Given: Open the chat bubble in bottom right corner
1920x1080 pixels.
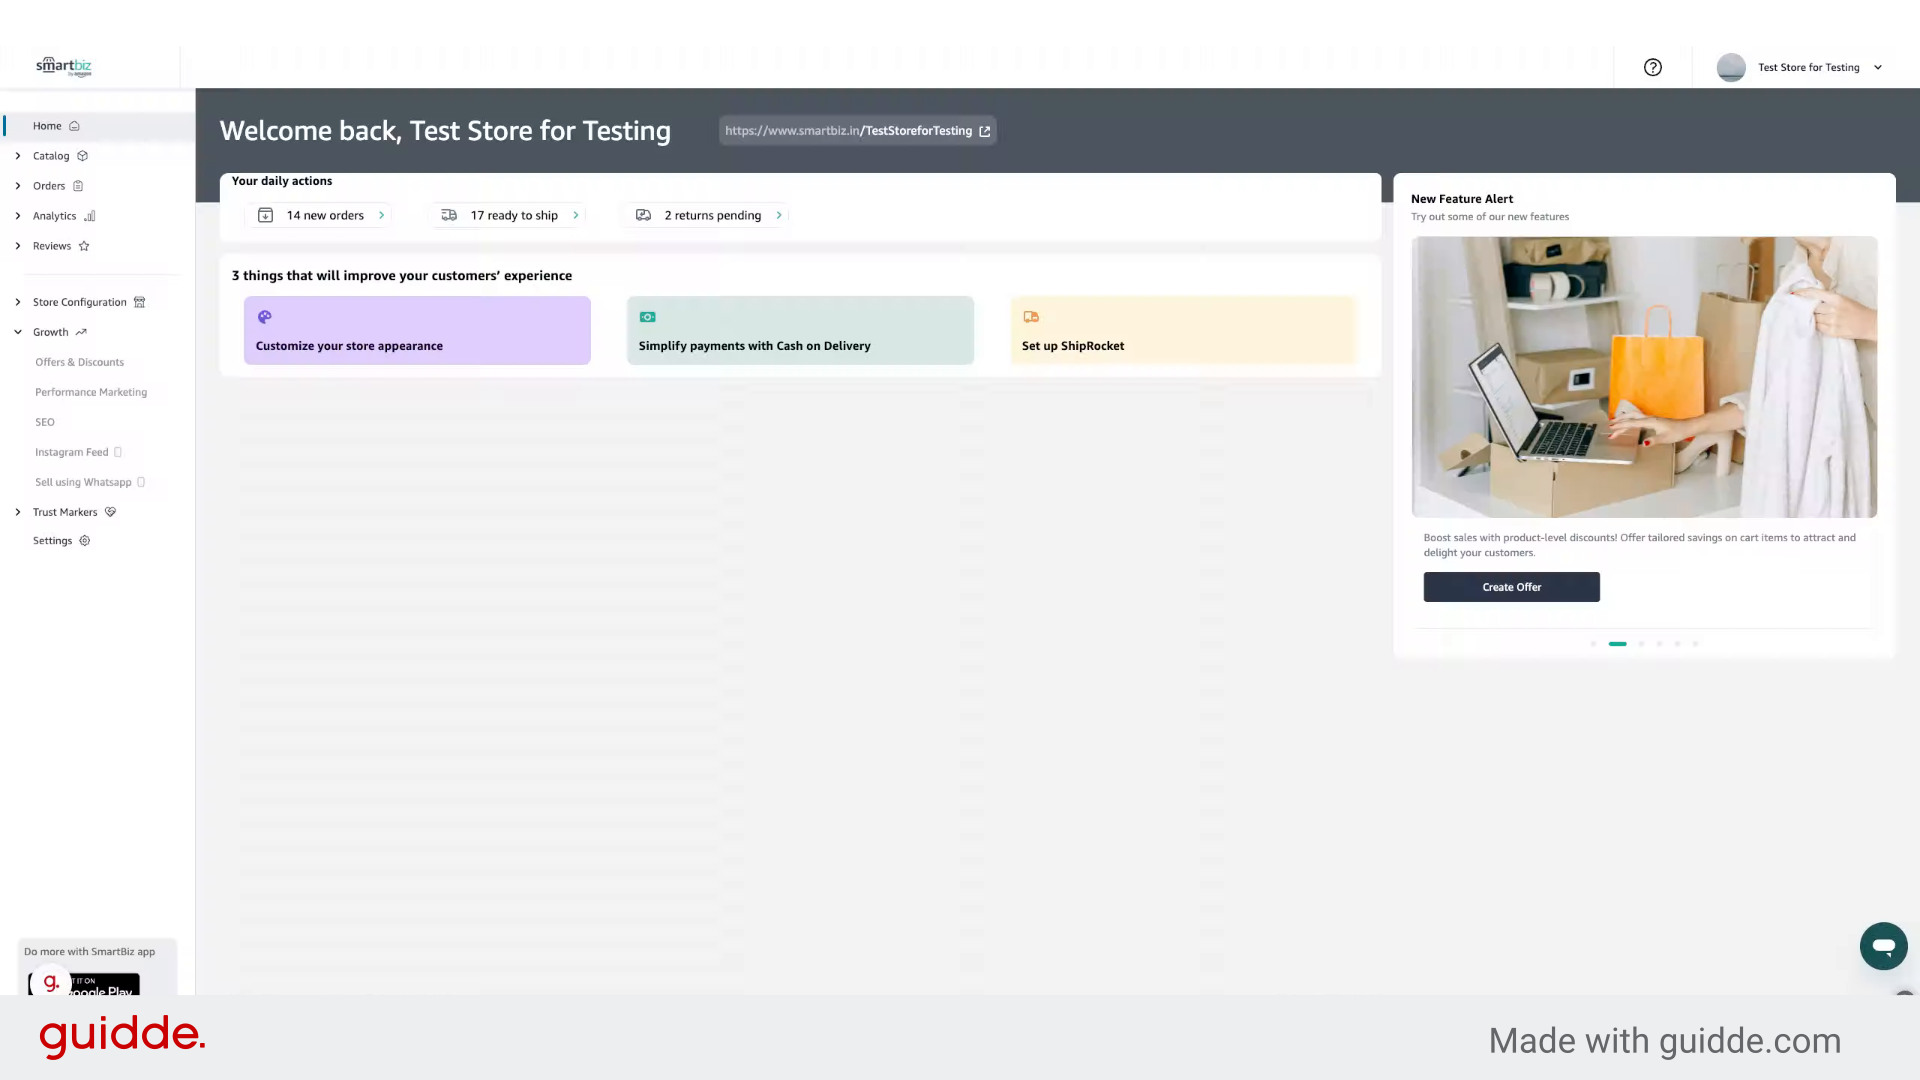Looking at the screenshot, I should click(x=1884, y=946).
